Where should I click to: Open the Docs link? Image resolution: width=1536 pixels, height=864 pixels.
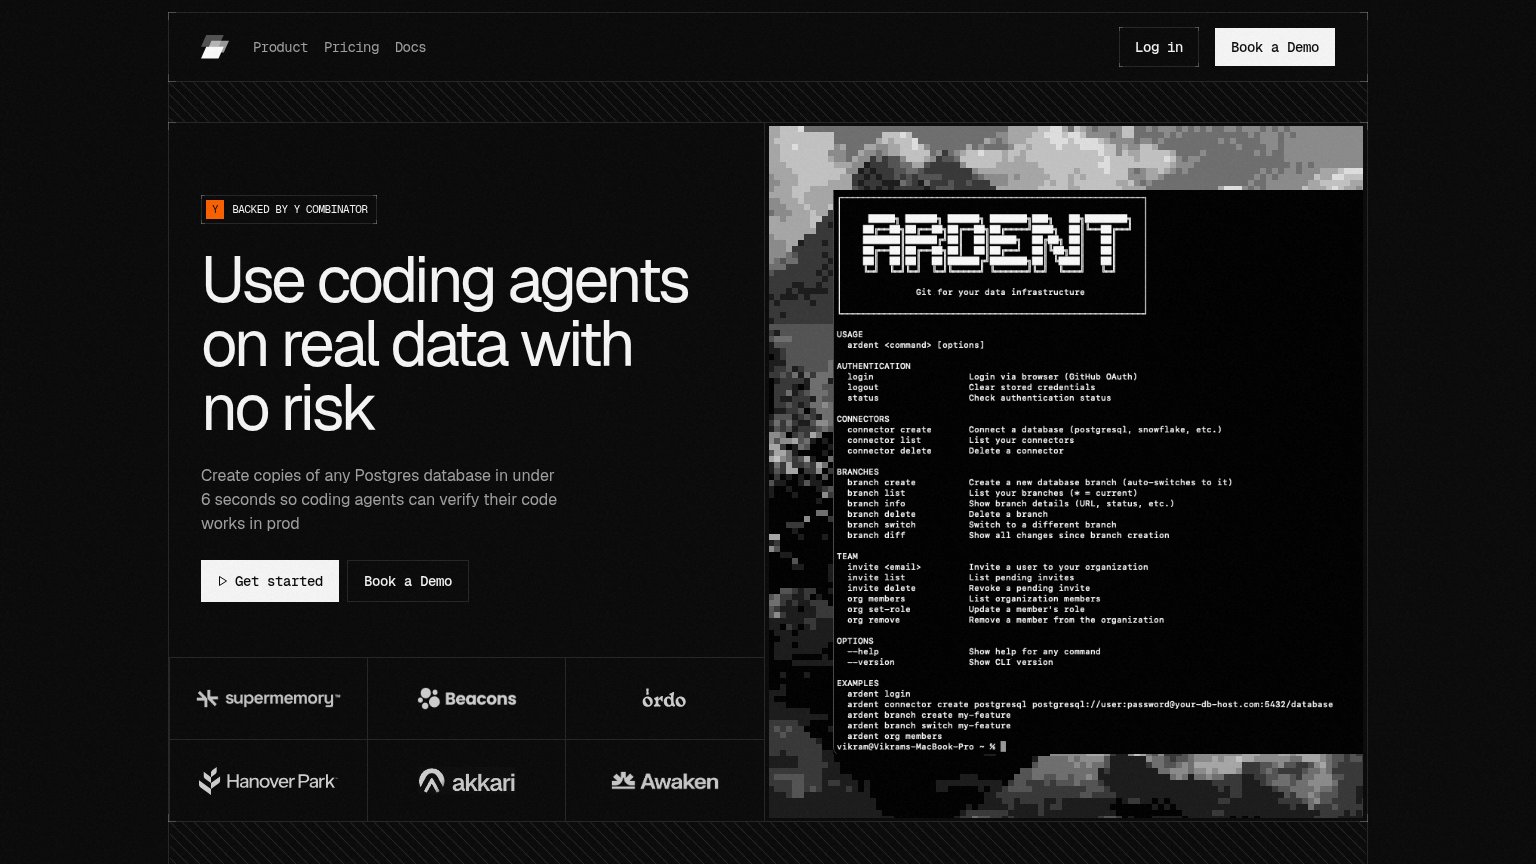410,47
